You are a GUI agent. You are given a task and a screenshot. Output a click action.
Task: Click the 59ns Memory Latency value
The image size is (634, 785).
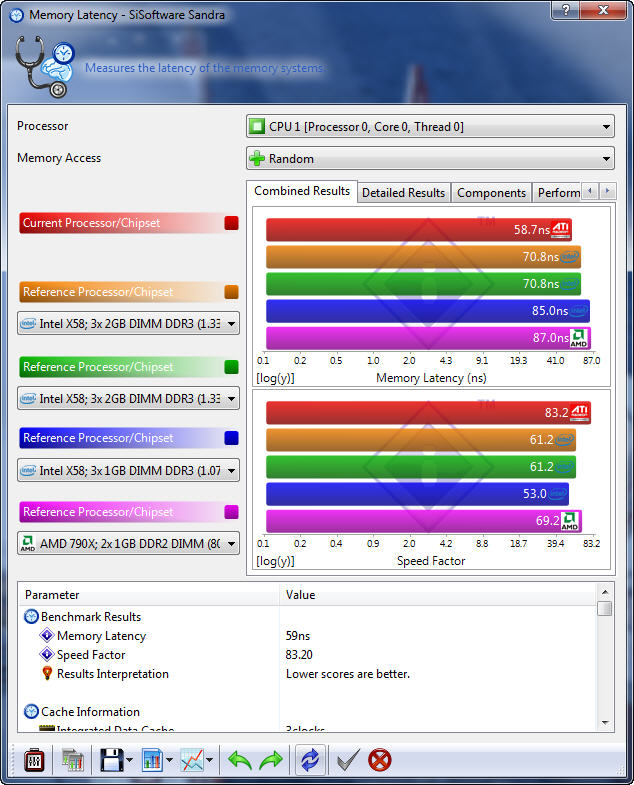(297, 636)
